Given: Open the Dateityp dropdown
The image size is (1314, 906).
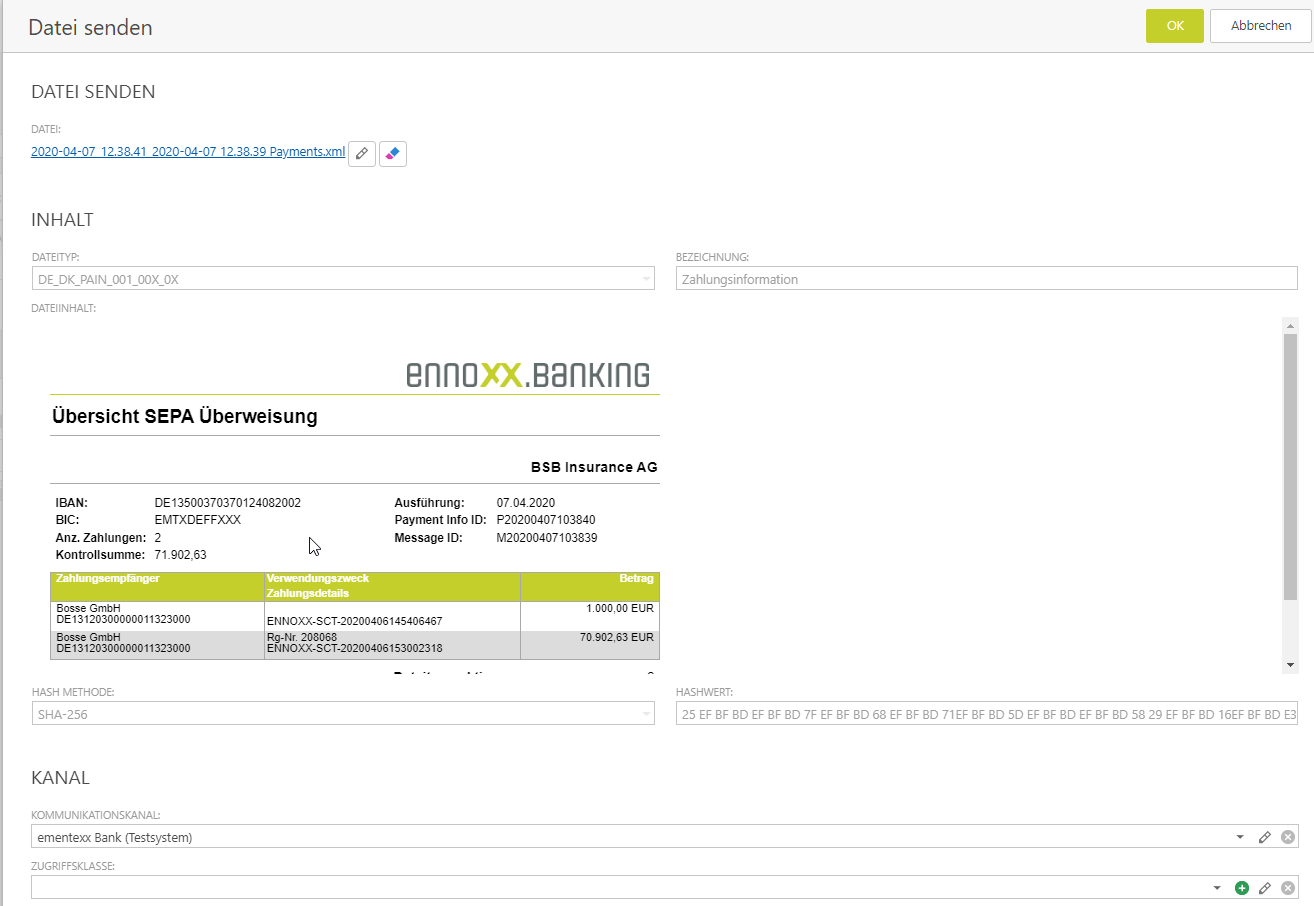Looking at the screenshot, I should pyautogui.click(x=646, y=280).
